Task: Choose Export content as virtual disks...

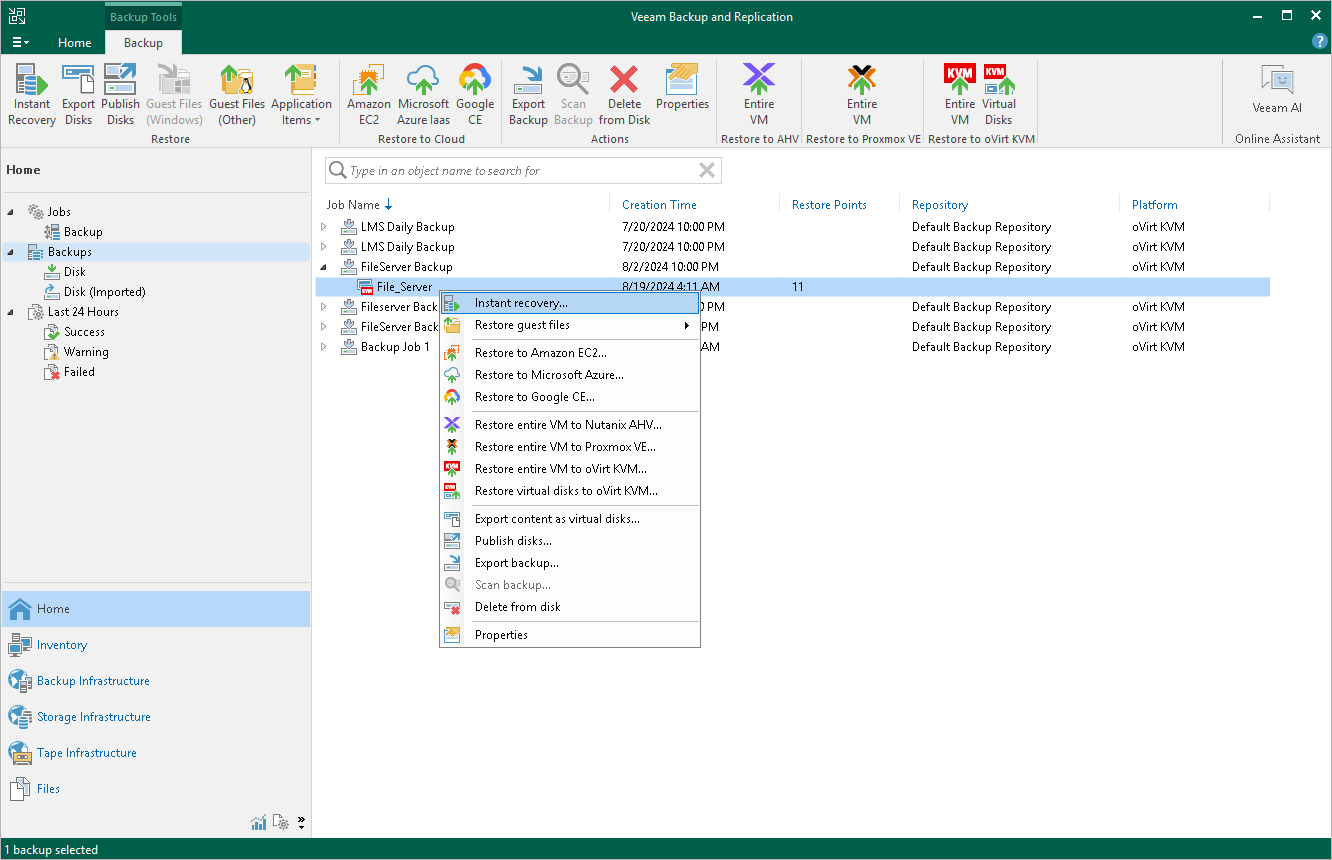Action: [x=570, y=519]
